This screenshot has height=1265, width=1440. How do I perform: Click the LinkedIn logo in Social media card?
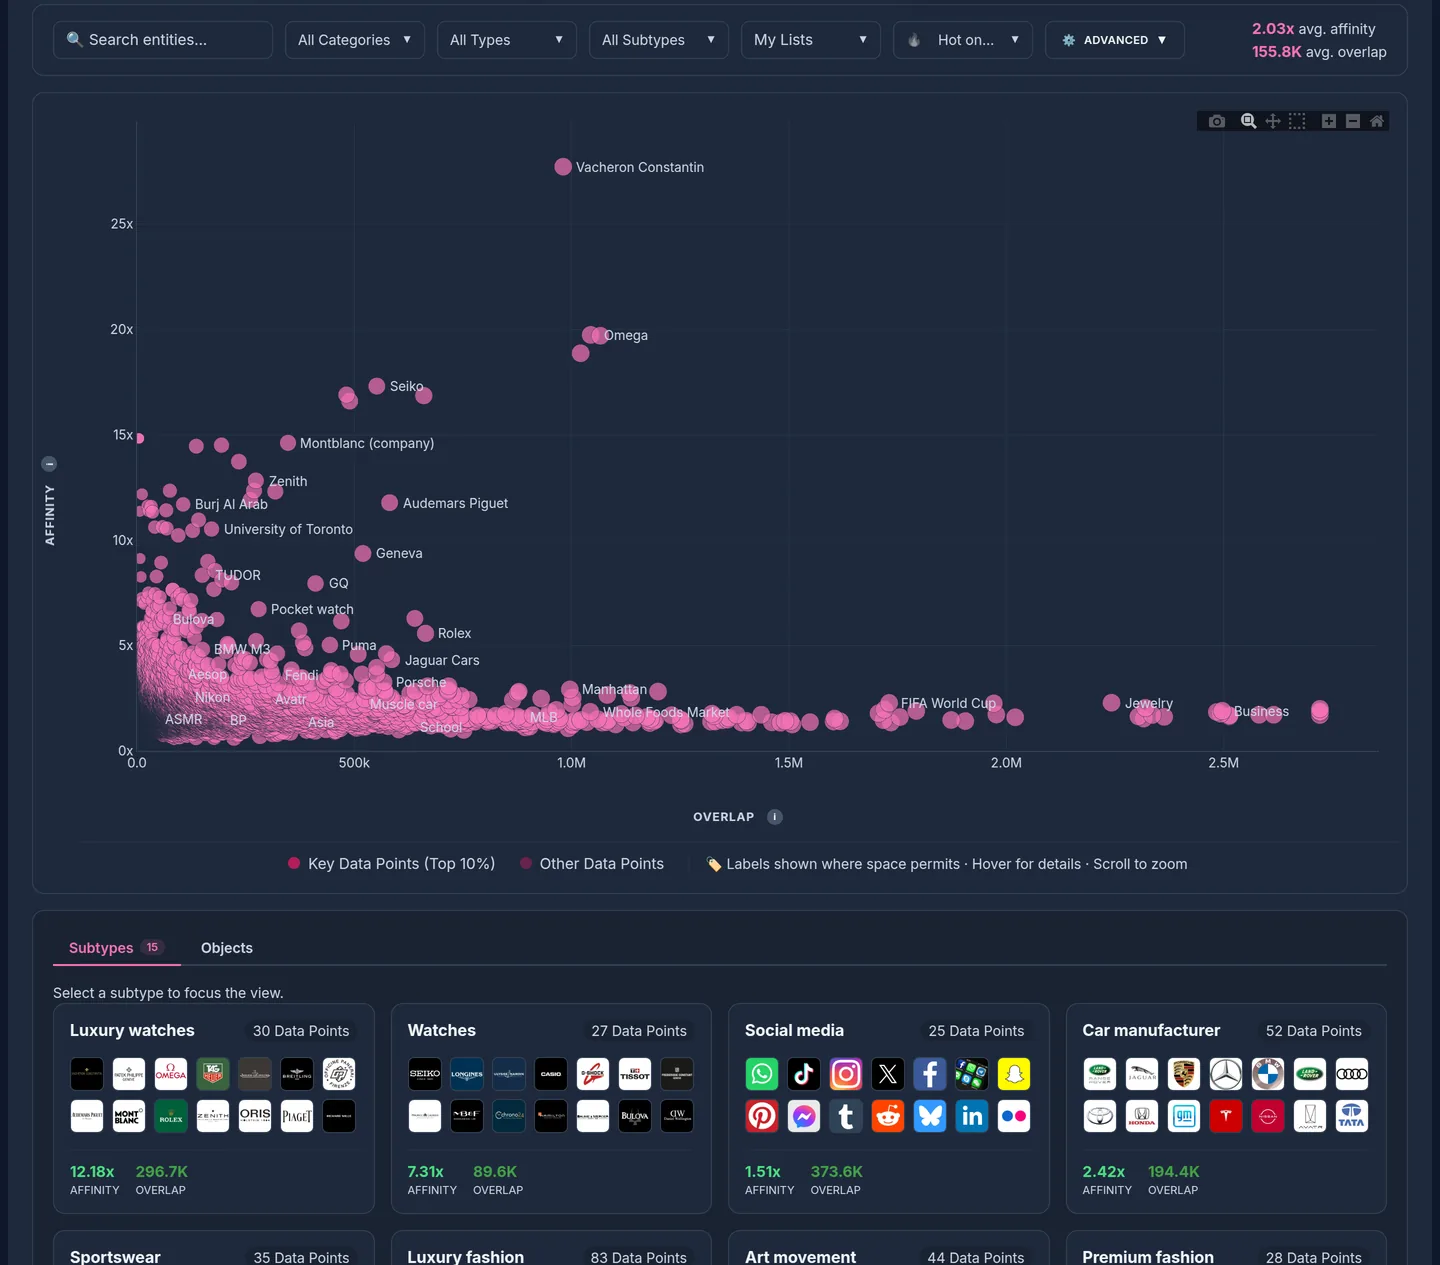[972, 1116]
